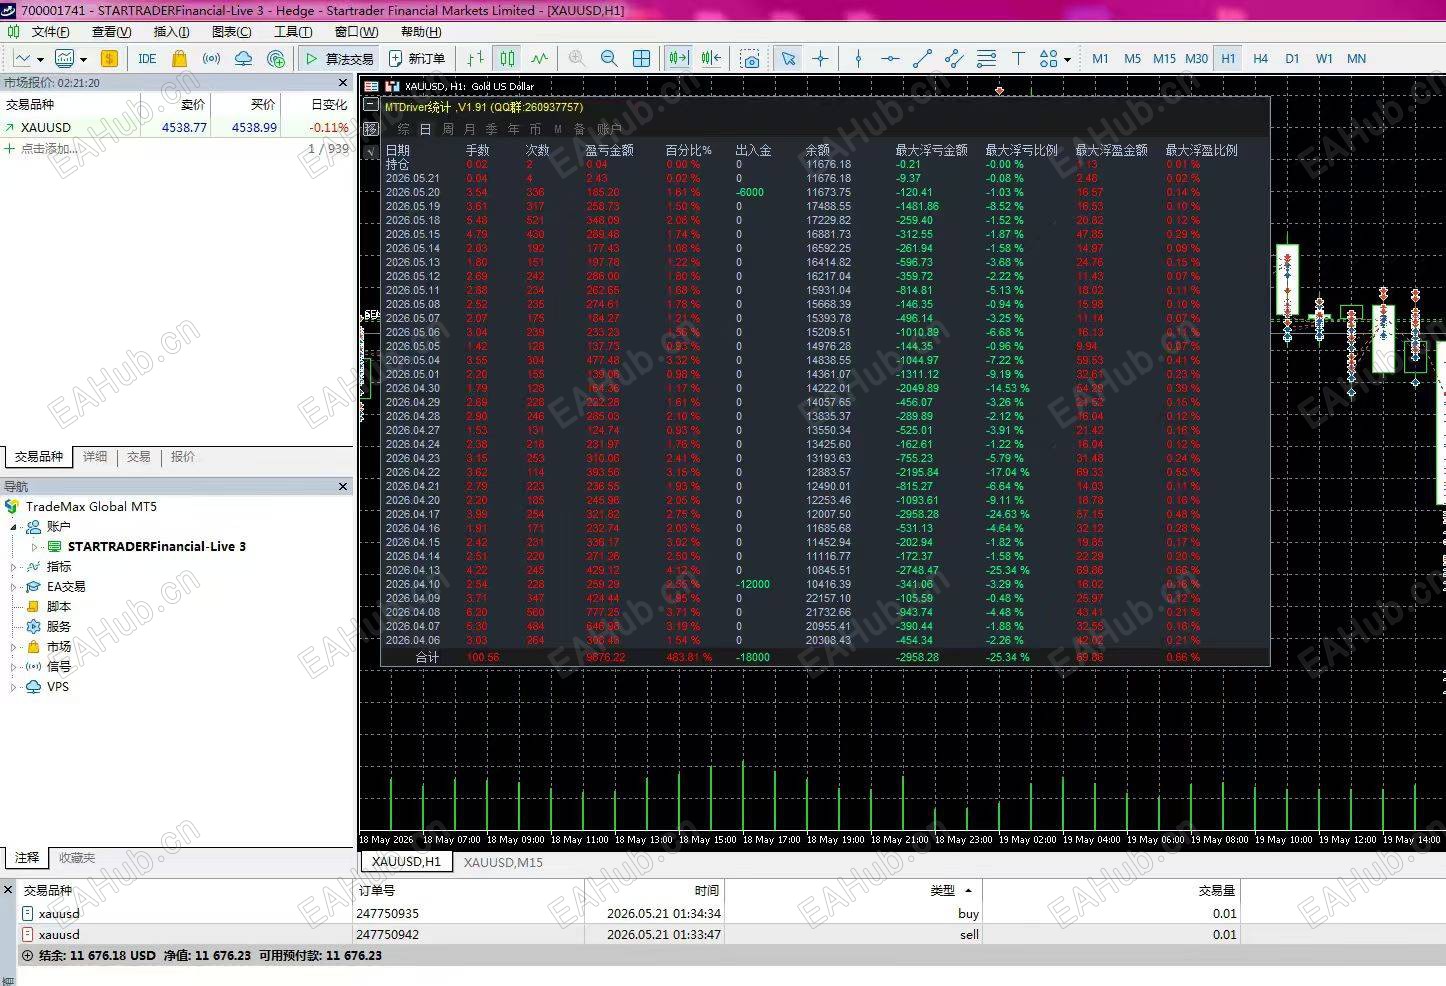Toggle chart auto-scroll to end

tap(679, 59)
